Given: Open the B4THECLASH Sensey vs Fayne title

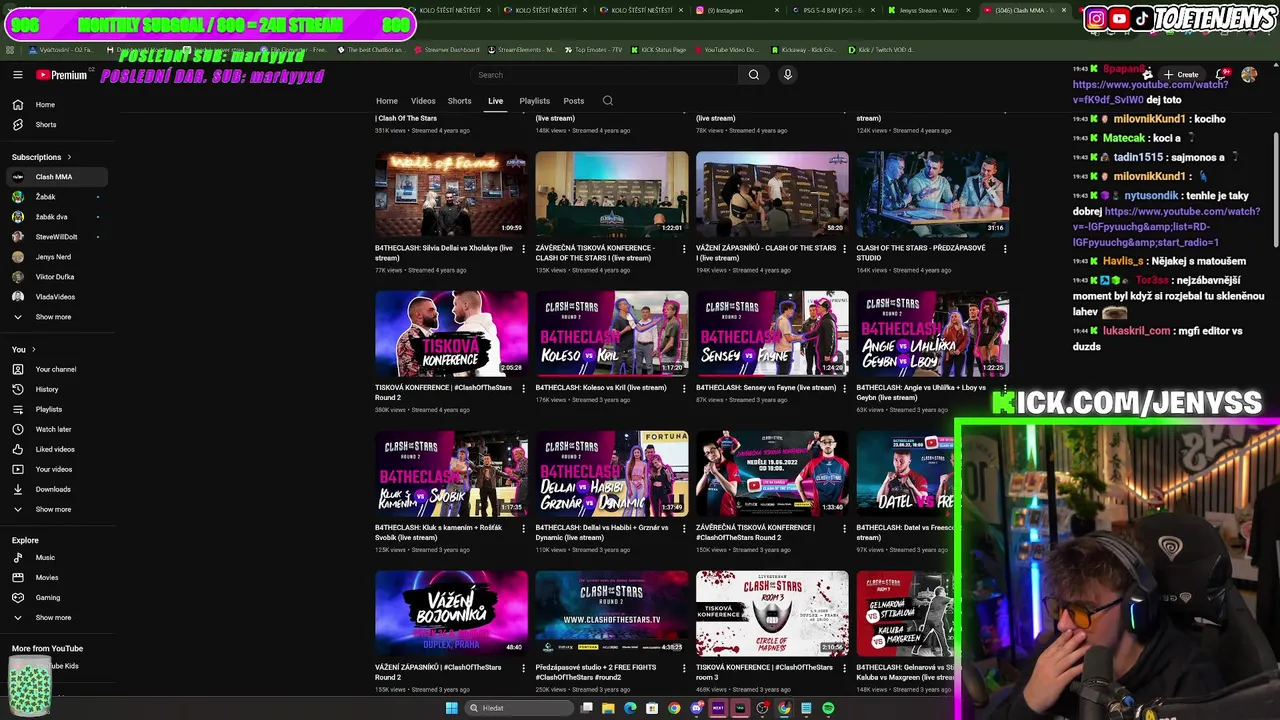Looking at the screenshot, I should point(766,388).
